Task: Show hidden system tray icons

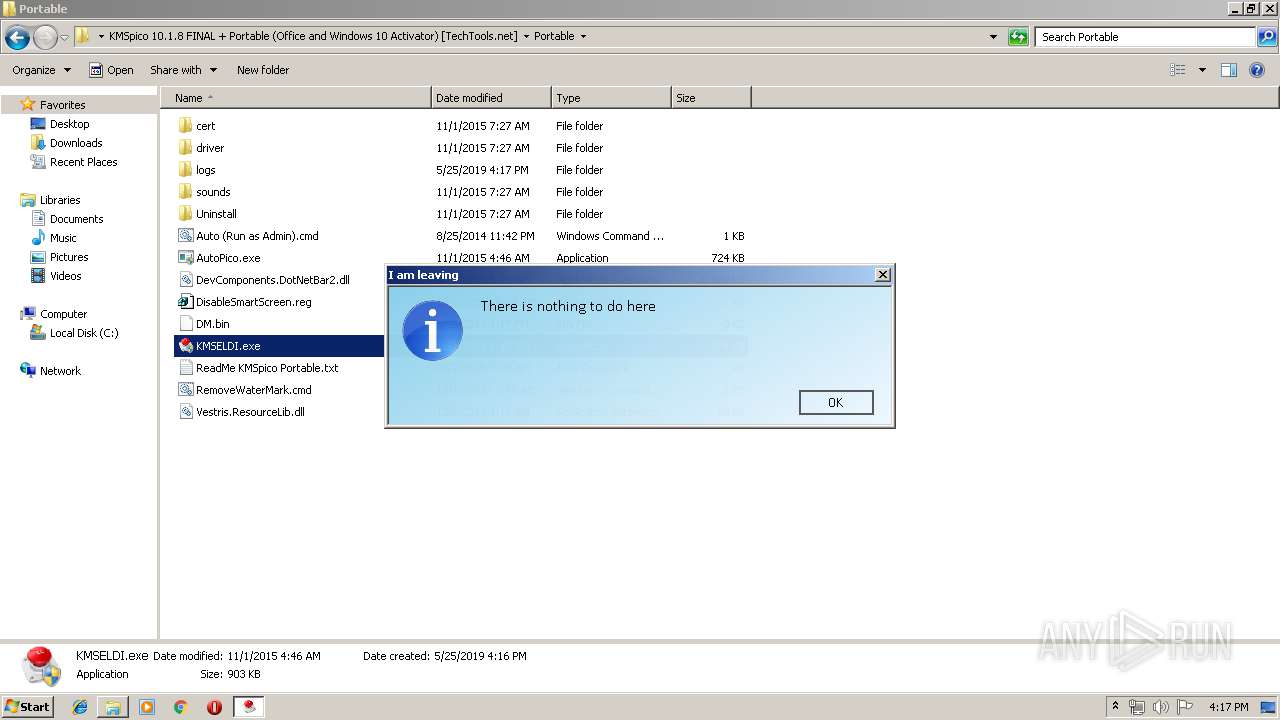Action: click(x=1116, y=707)
